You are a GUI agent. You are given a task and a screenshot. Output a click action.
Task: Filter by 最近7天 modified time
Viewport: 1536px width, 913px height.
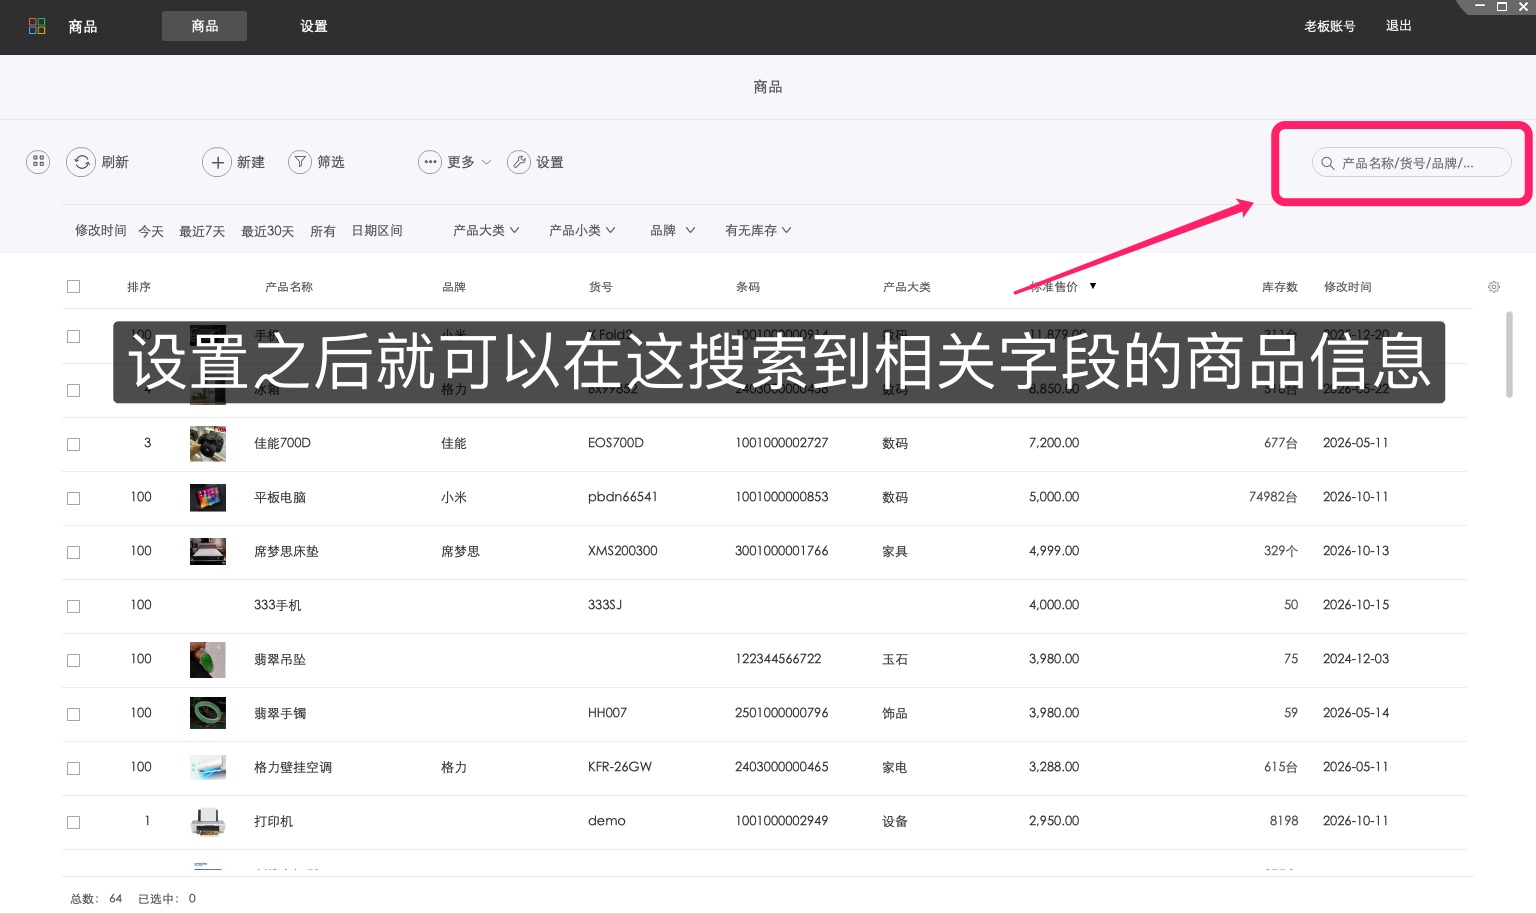202,231
